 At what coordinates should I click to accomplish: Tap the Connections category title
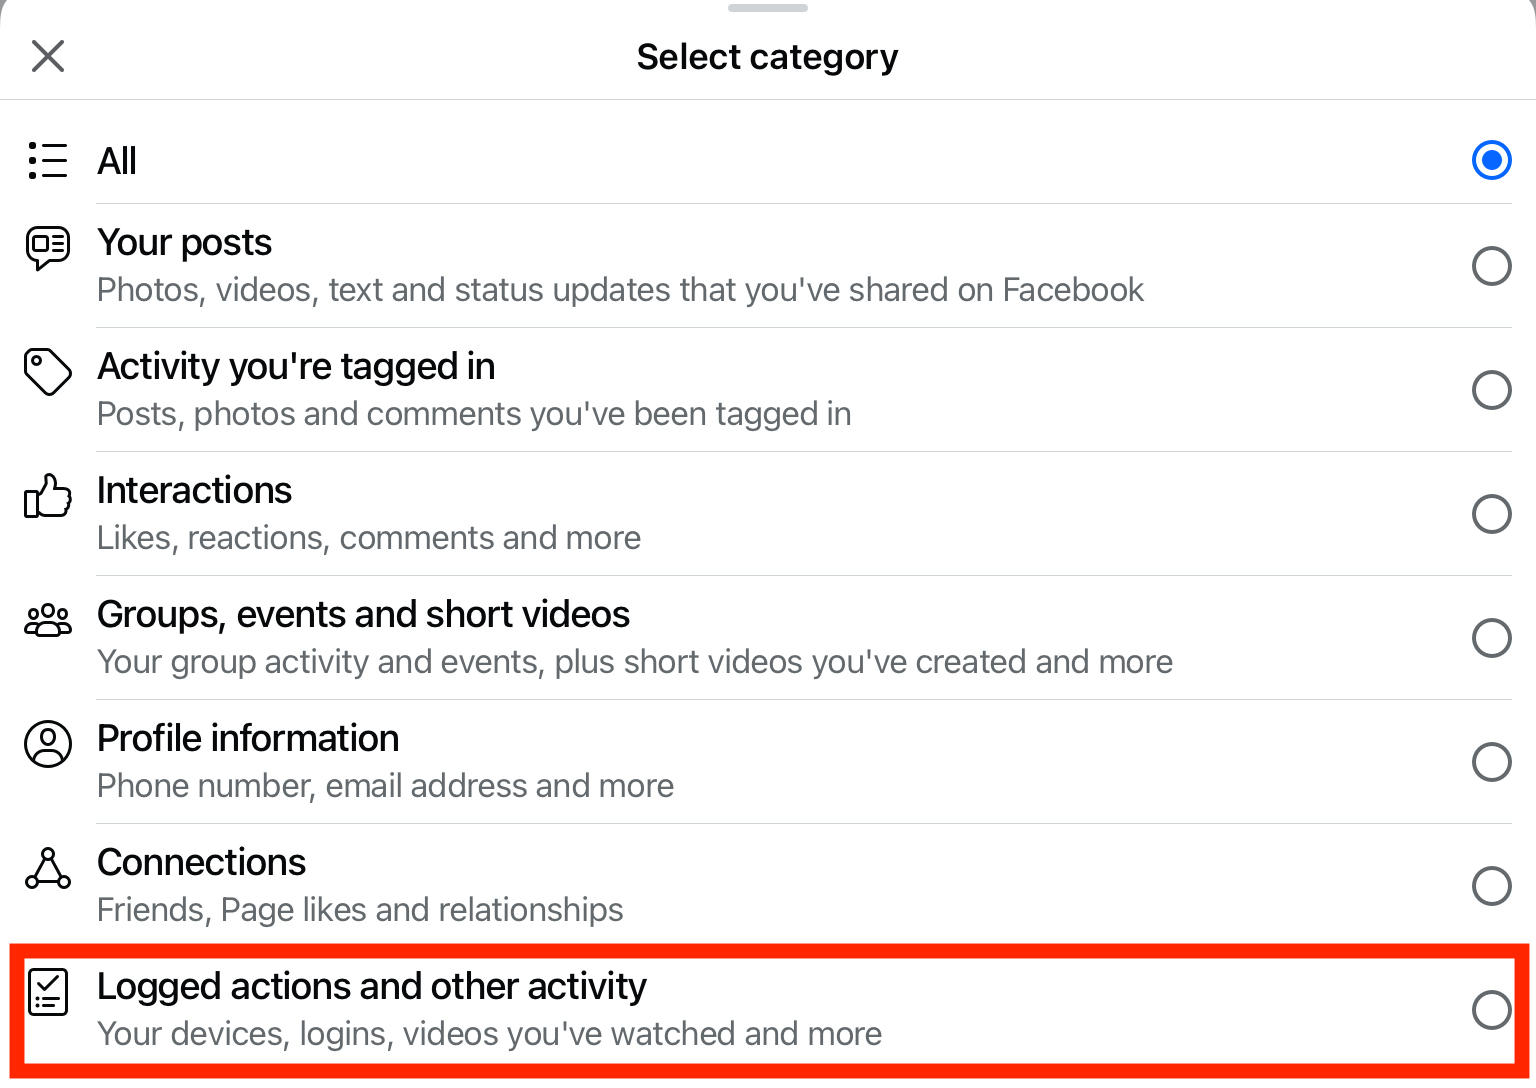201,862
